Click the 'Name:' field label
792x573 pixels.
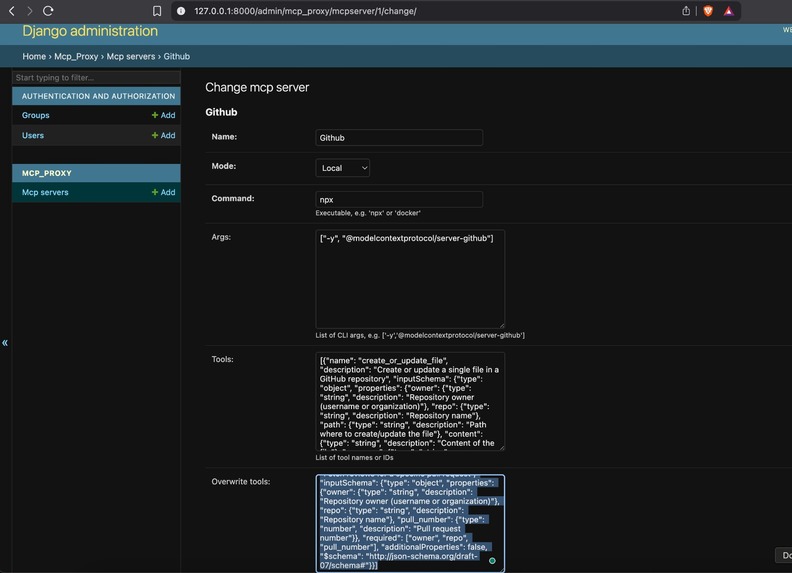[x=224, y=136]
